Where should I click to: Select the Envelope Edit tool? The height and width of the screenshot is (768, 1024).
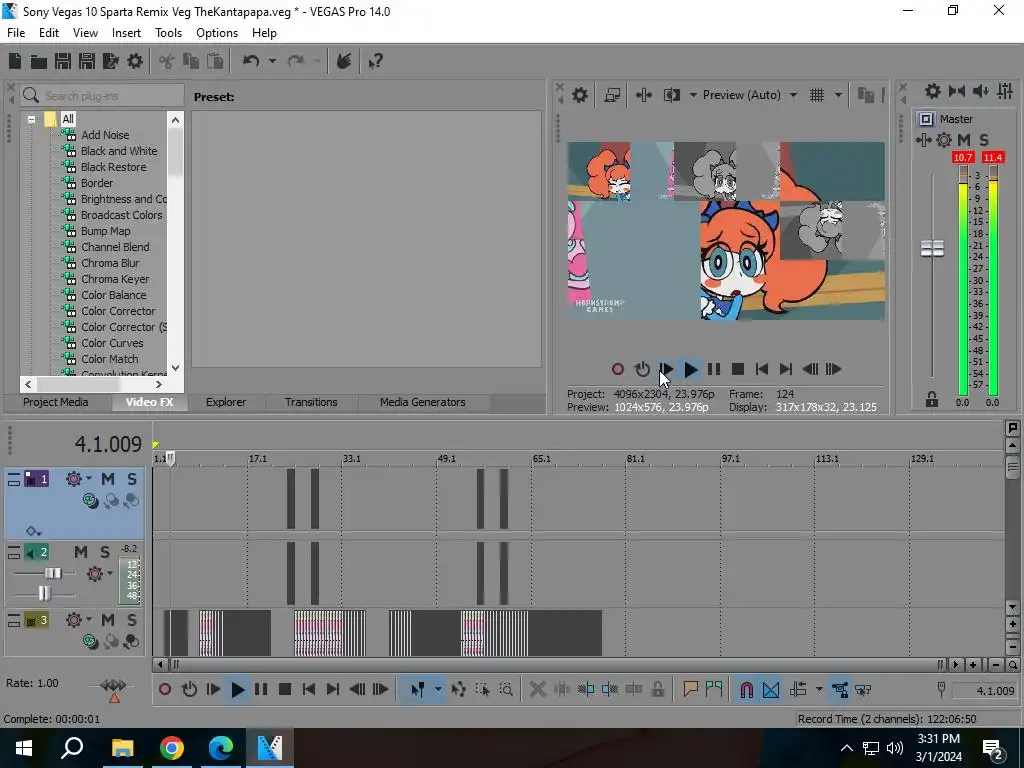[x=458, y=690]
